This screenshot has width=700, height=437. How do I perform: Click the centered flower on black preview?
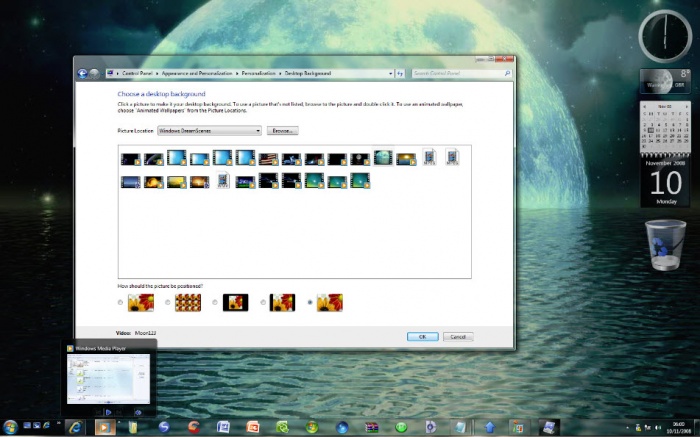pos(235,303)
